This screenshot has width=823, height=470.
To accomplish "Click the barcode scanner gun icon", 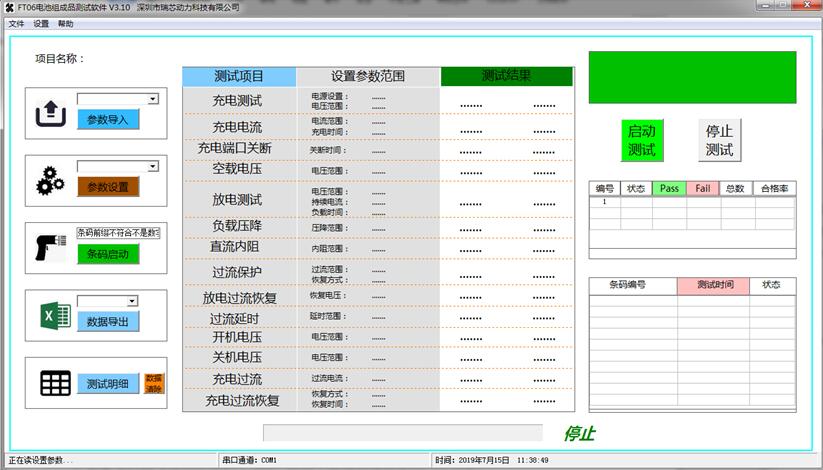I will [50, 248].
